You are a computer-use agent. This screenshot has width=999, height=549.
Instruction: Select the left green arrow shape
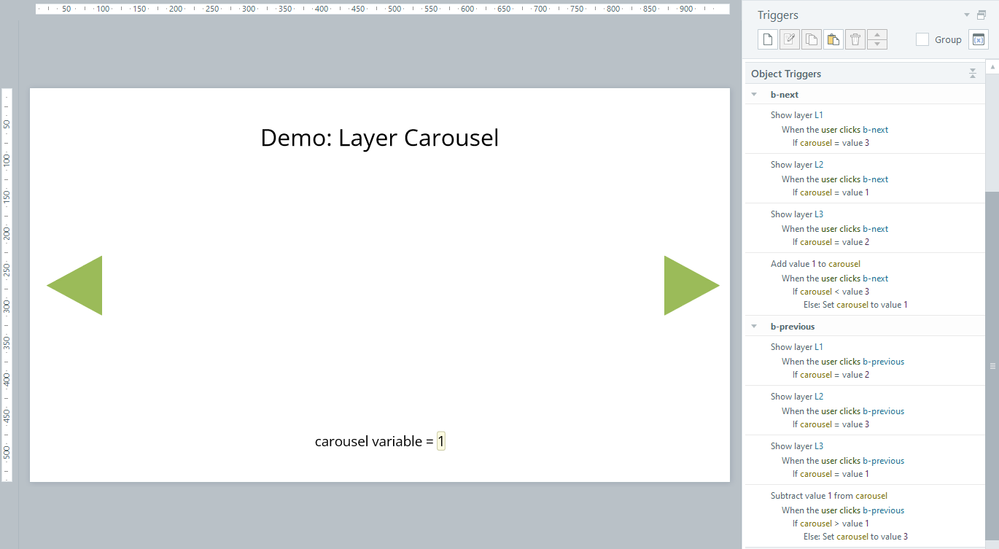coord(75,285)
